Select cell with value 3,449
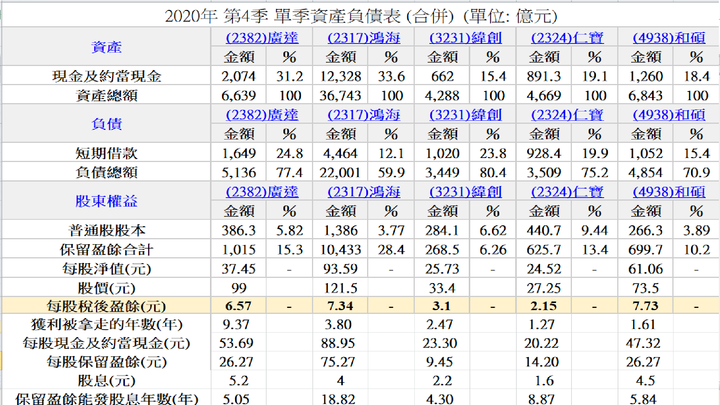 pyautogui.click(x=442, y=173)
